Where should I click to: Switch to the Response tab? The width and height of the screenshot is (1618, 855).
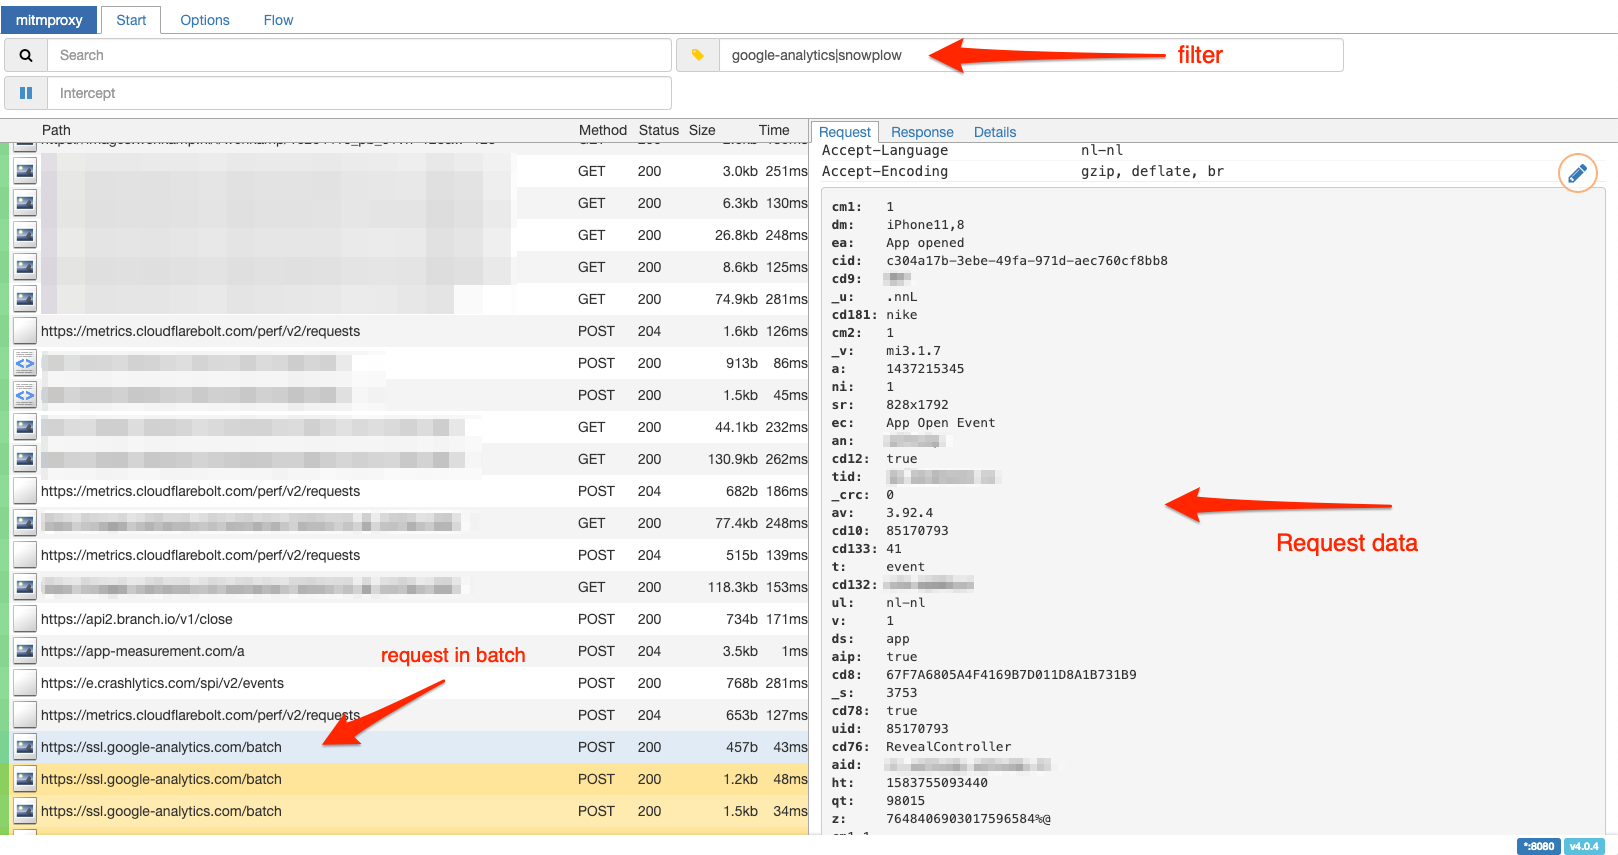tap(922, 132)
